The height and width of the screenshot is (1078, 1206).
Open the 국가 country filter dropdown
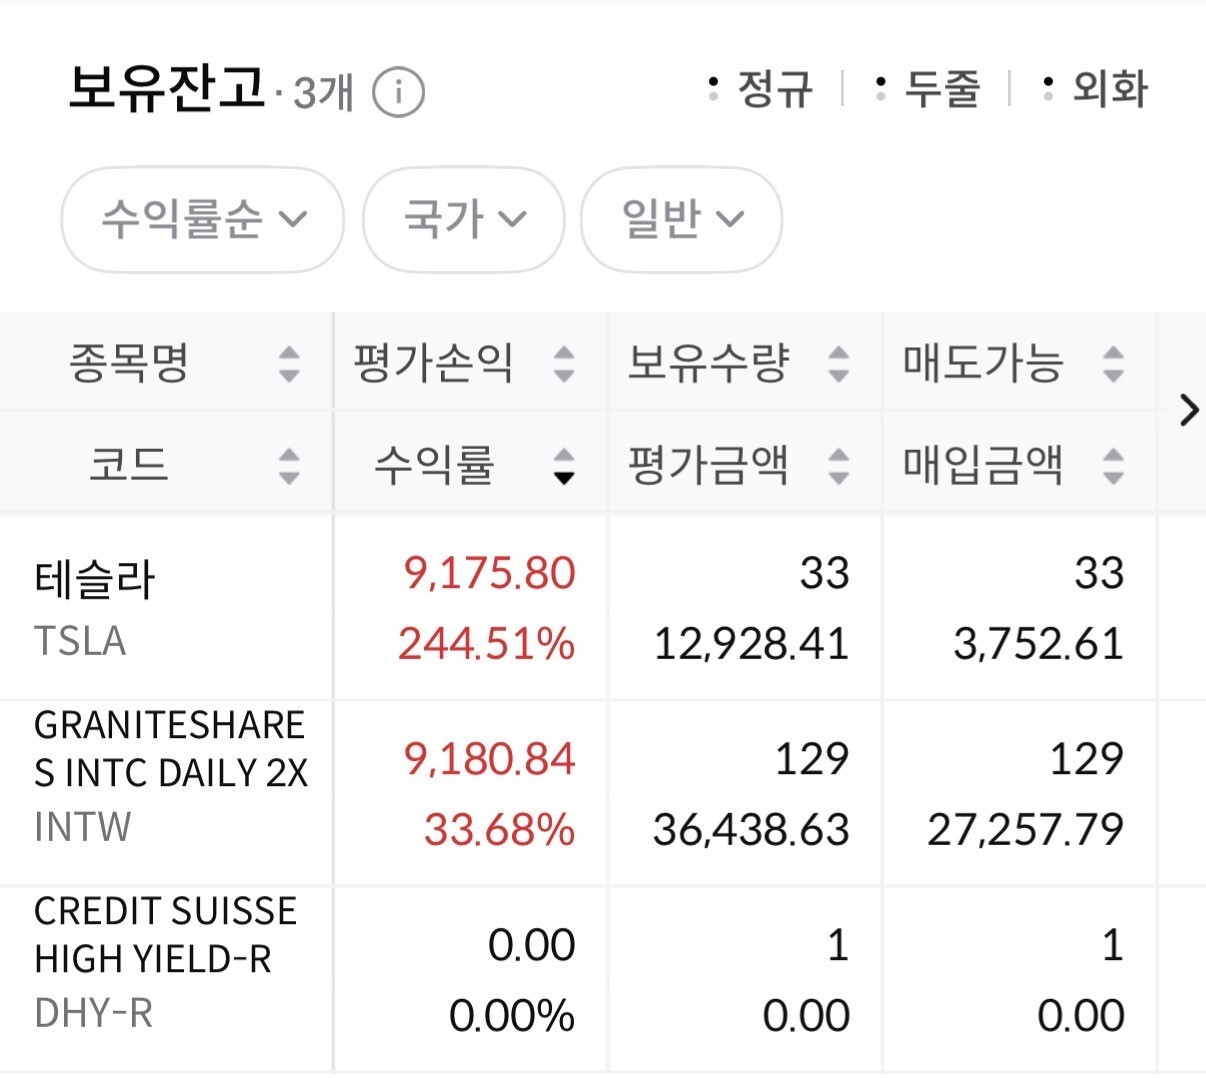pos(463,219)
